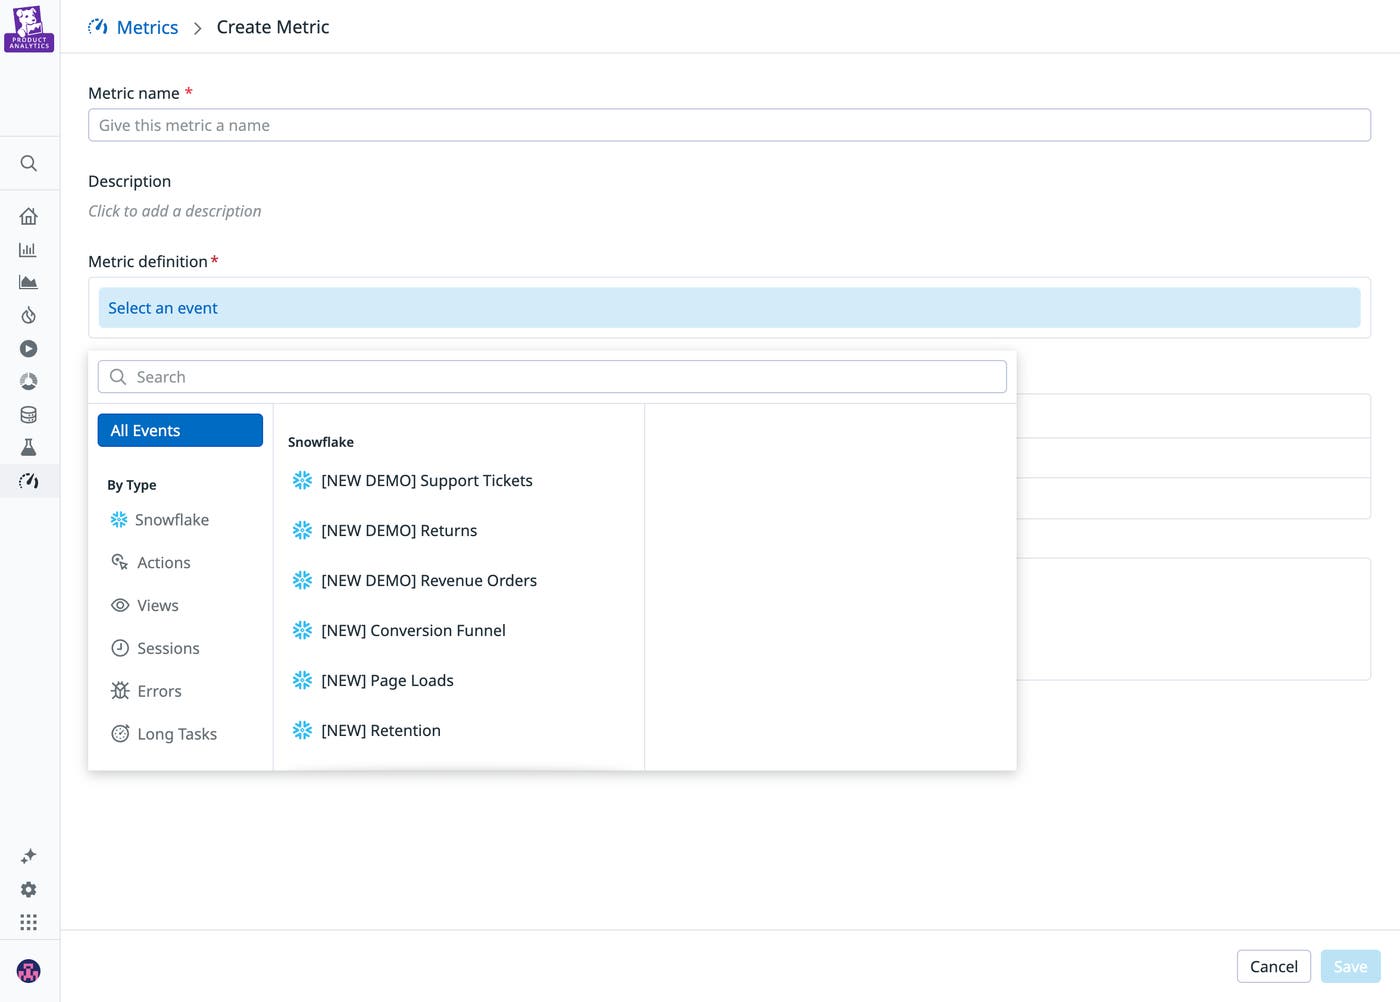
Task: Click snowflake icon beside Revenue Orders
Action: click(302, 581)
